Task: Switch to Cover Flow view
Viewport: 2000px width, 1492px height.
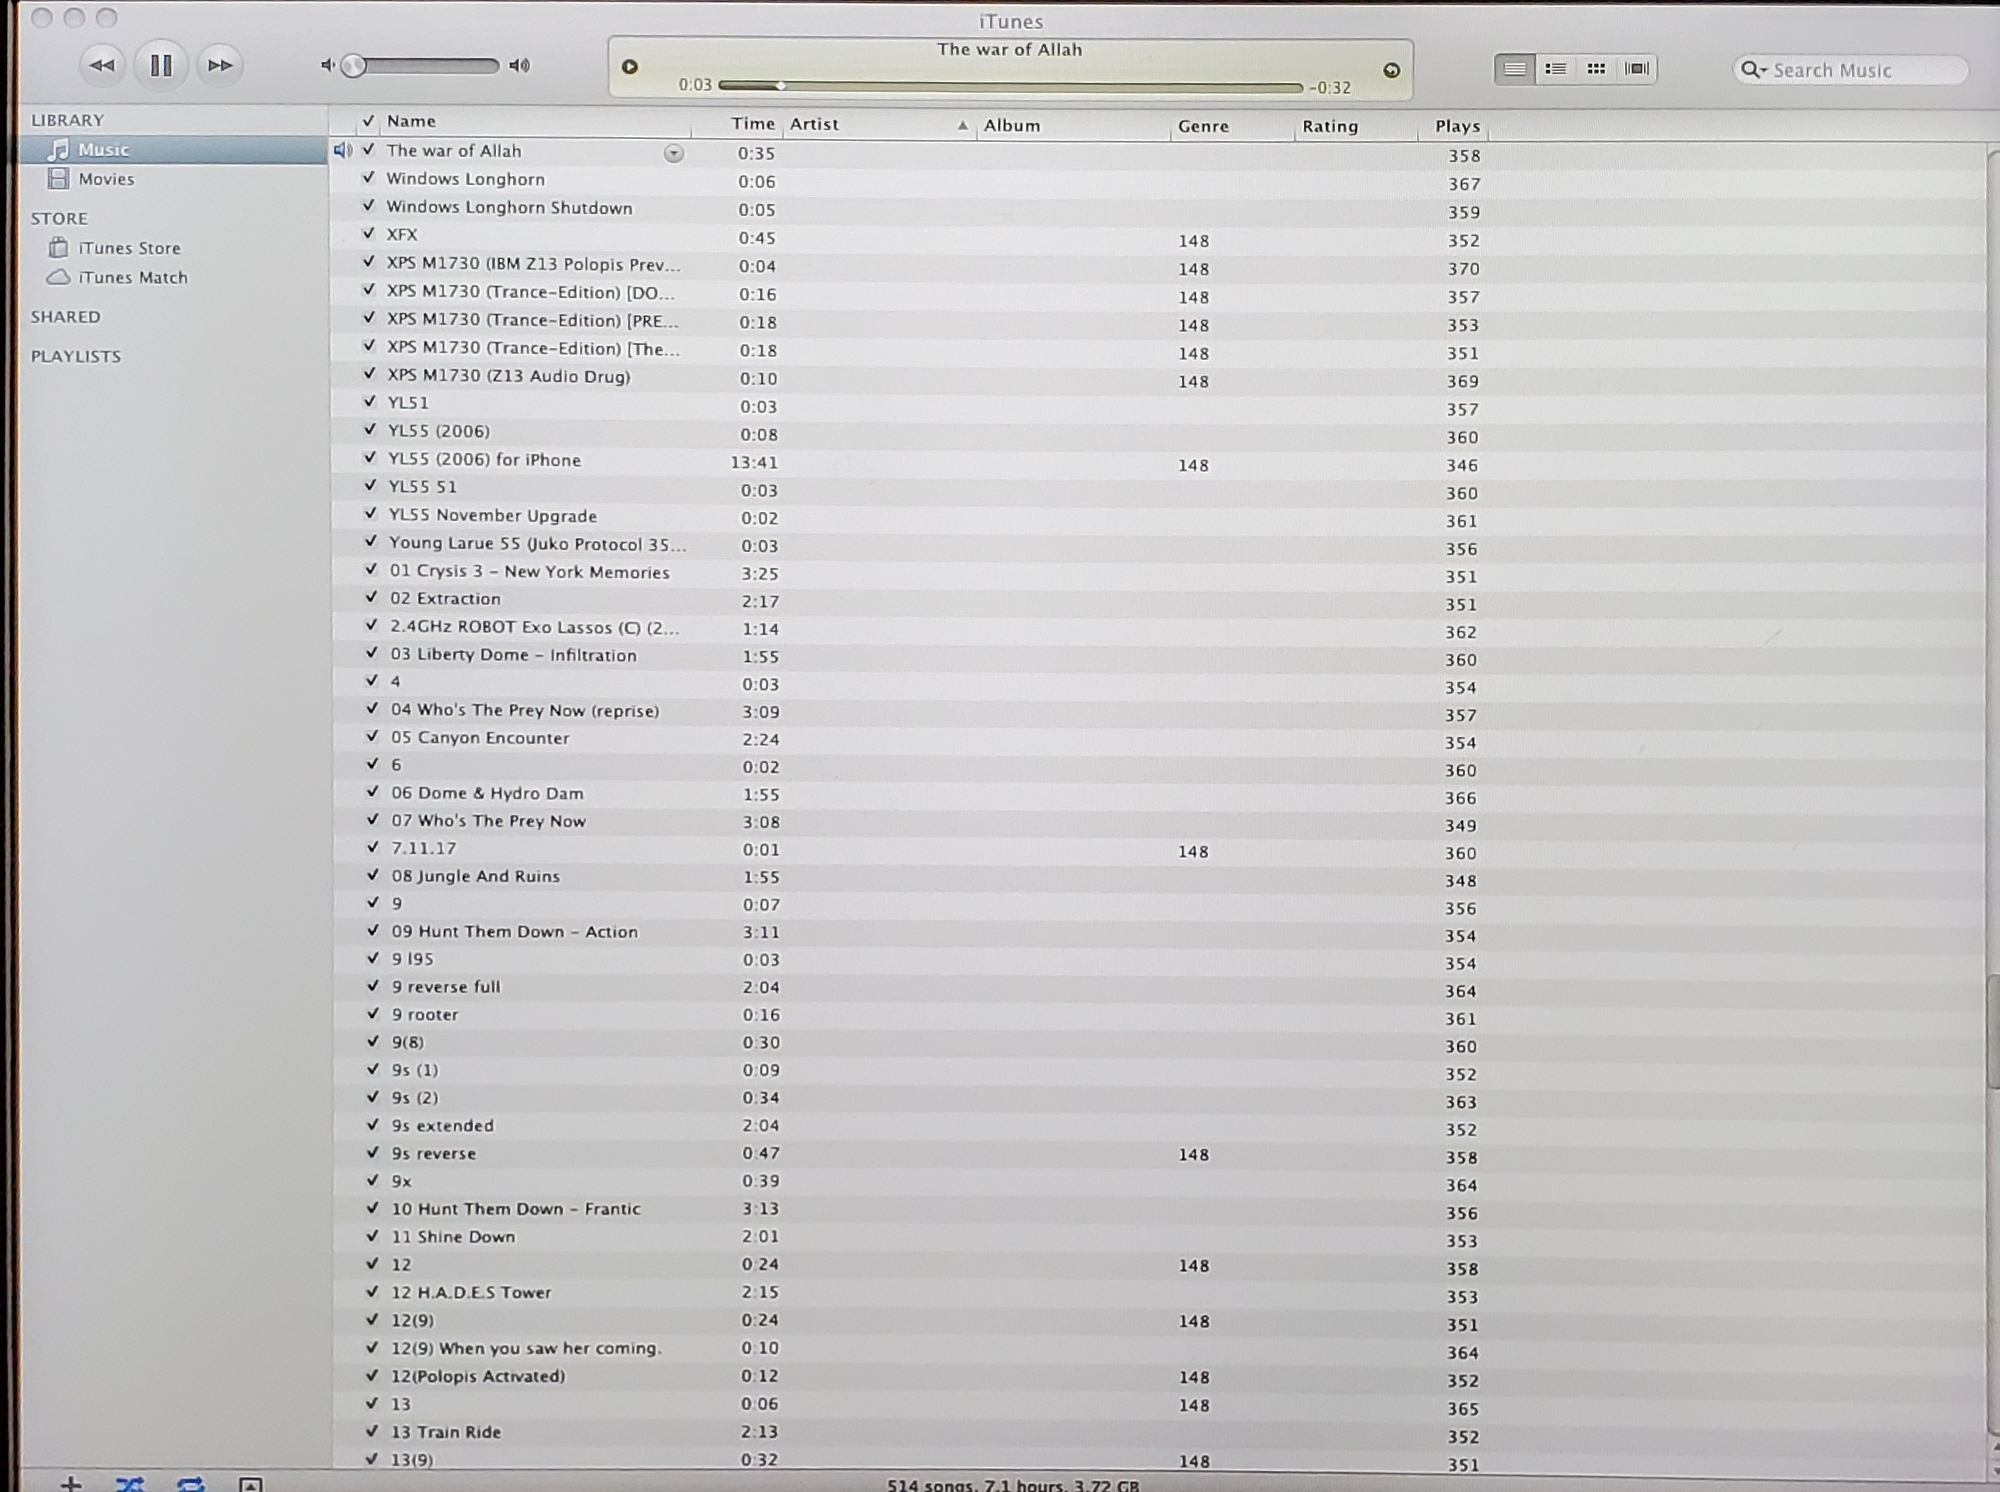Action: tap(1637, 69)
